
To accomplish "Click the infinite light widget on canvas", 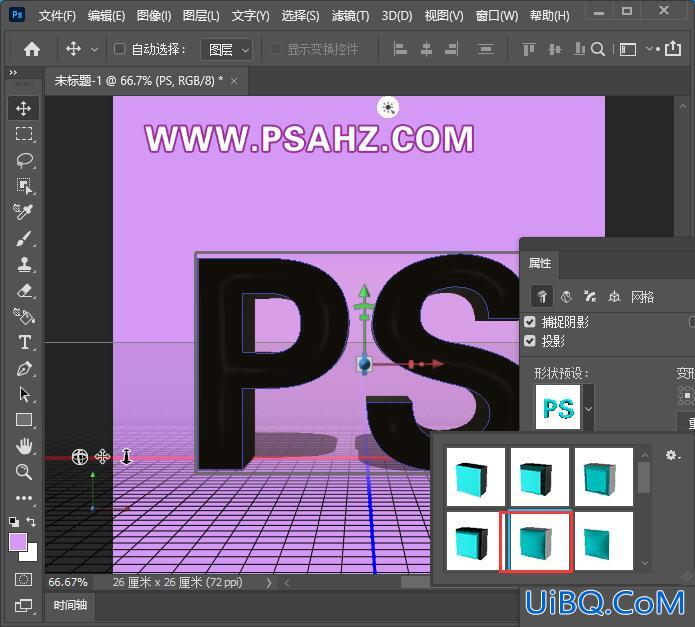I will [388, 107].
